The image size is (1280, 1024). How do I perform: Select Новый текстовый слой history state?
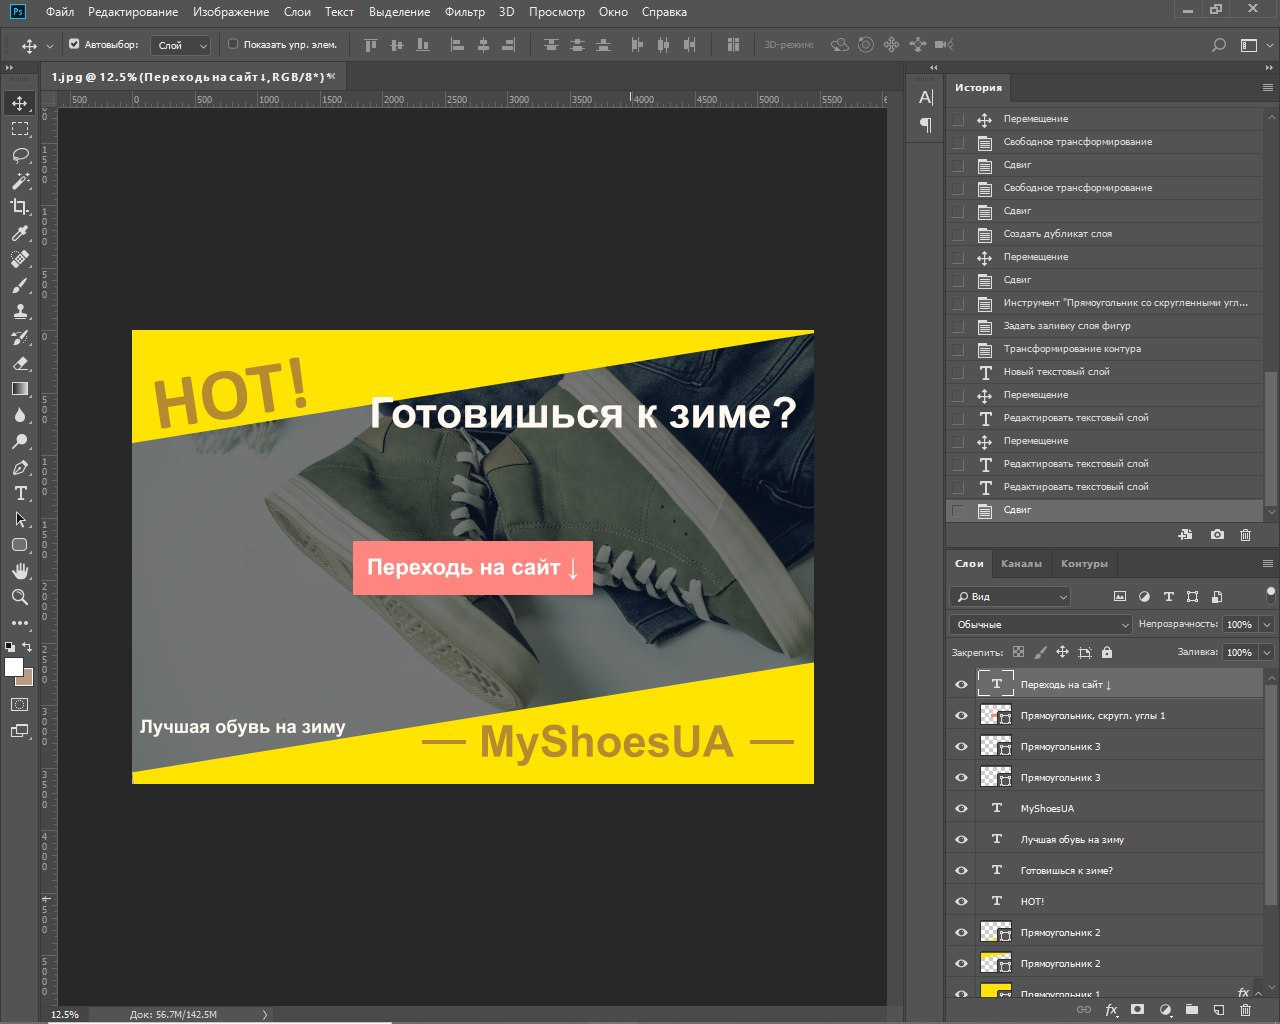click(1105, 372)
